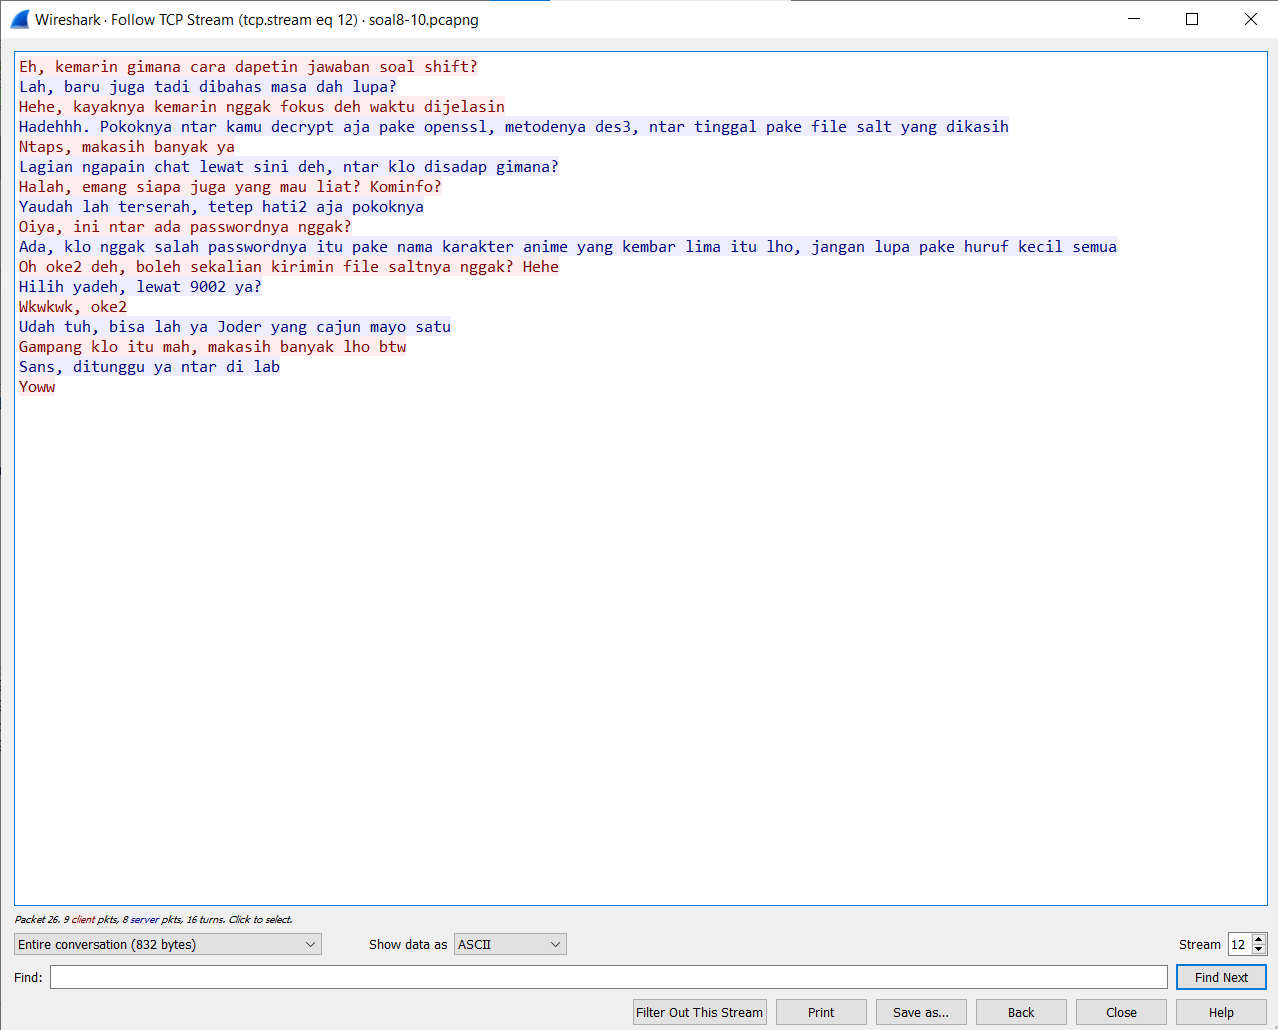The image size is (1278, 1030).
Task: Maximize the Follow TCP Stream window
Action: click(x=1192, y=19)
